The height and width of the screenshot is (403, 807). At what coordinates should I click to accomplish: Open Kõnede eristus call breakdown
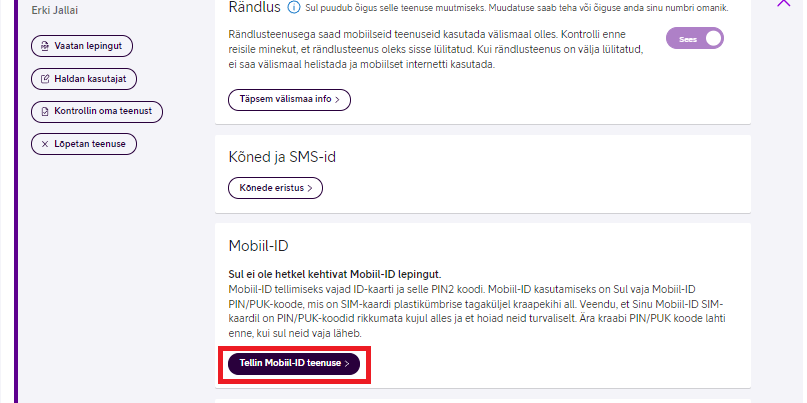(x=275, y=188)
